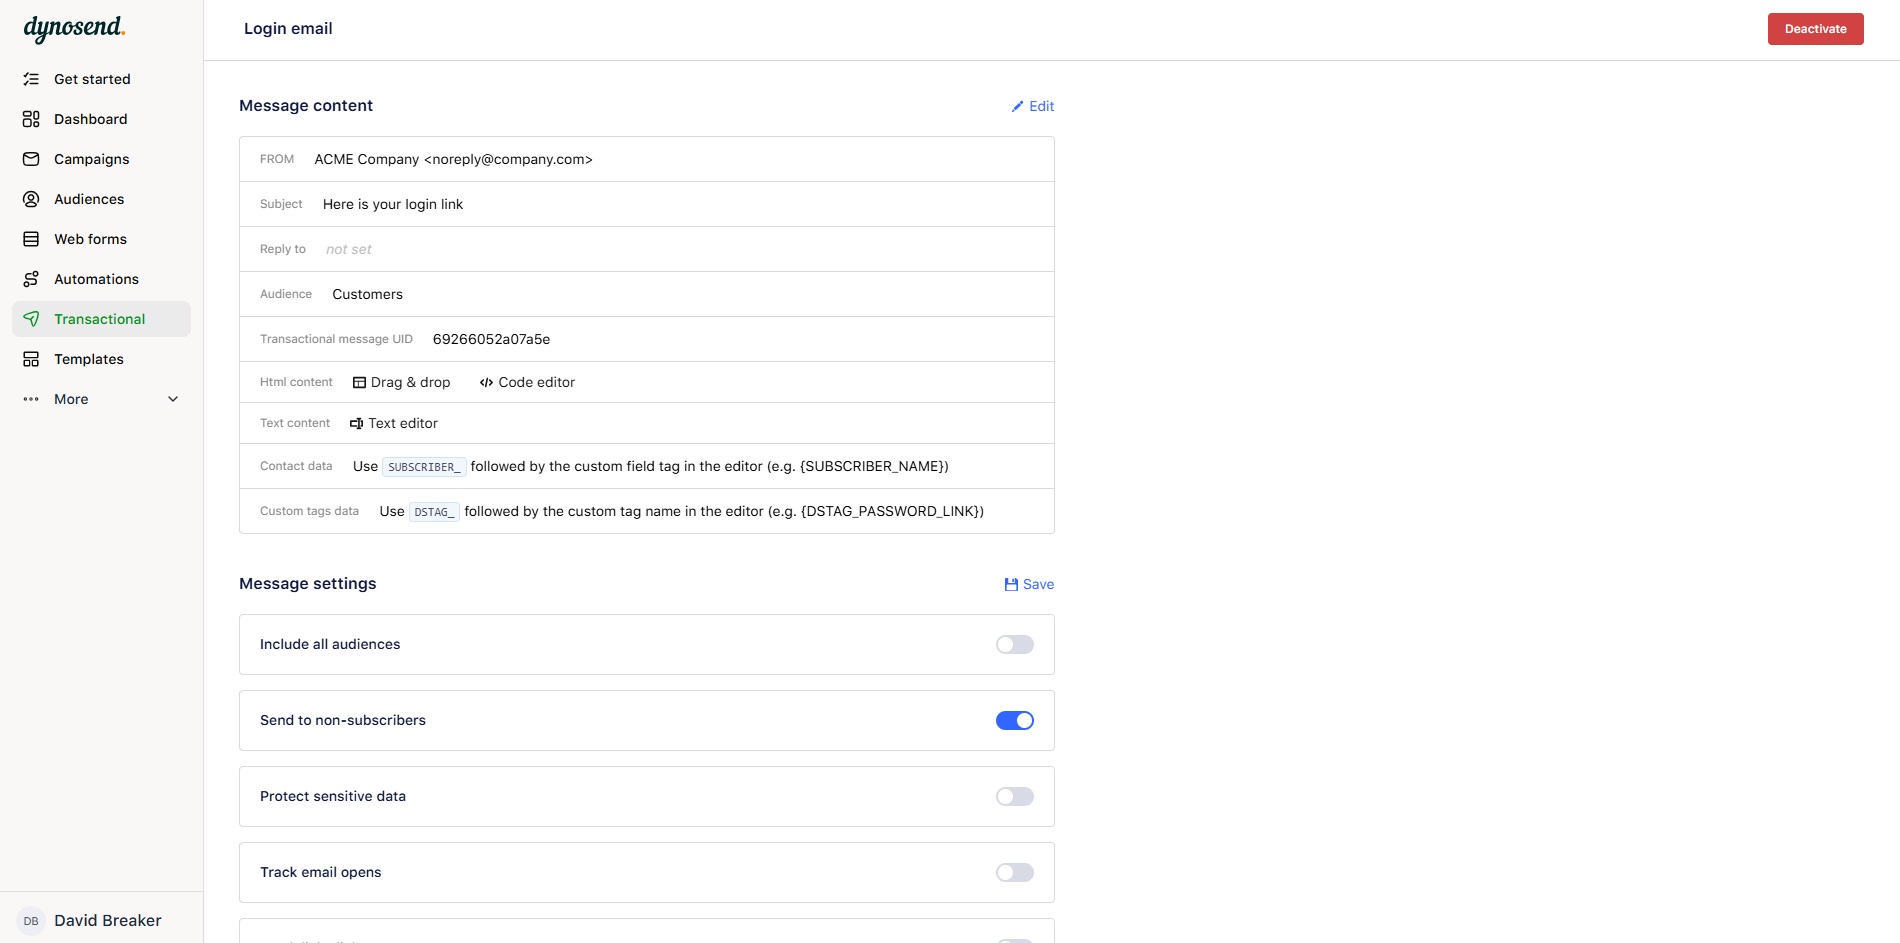Disable Send to non-subscribers
Image resolution: width=1900 pixels, height=943 pixels.
[1014, 720]
